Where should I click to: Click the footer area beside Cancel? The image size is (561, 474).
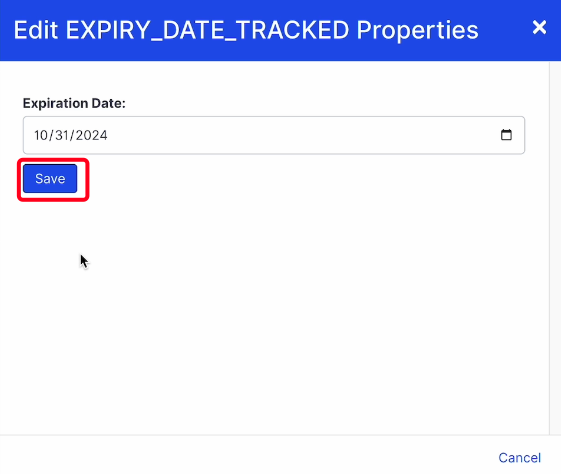coord(247,455)
